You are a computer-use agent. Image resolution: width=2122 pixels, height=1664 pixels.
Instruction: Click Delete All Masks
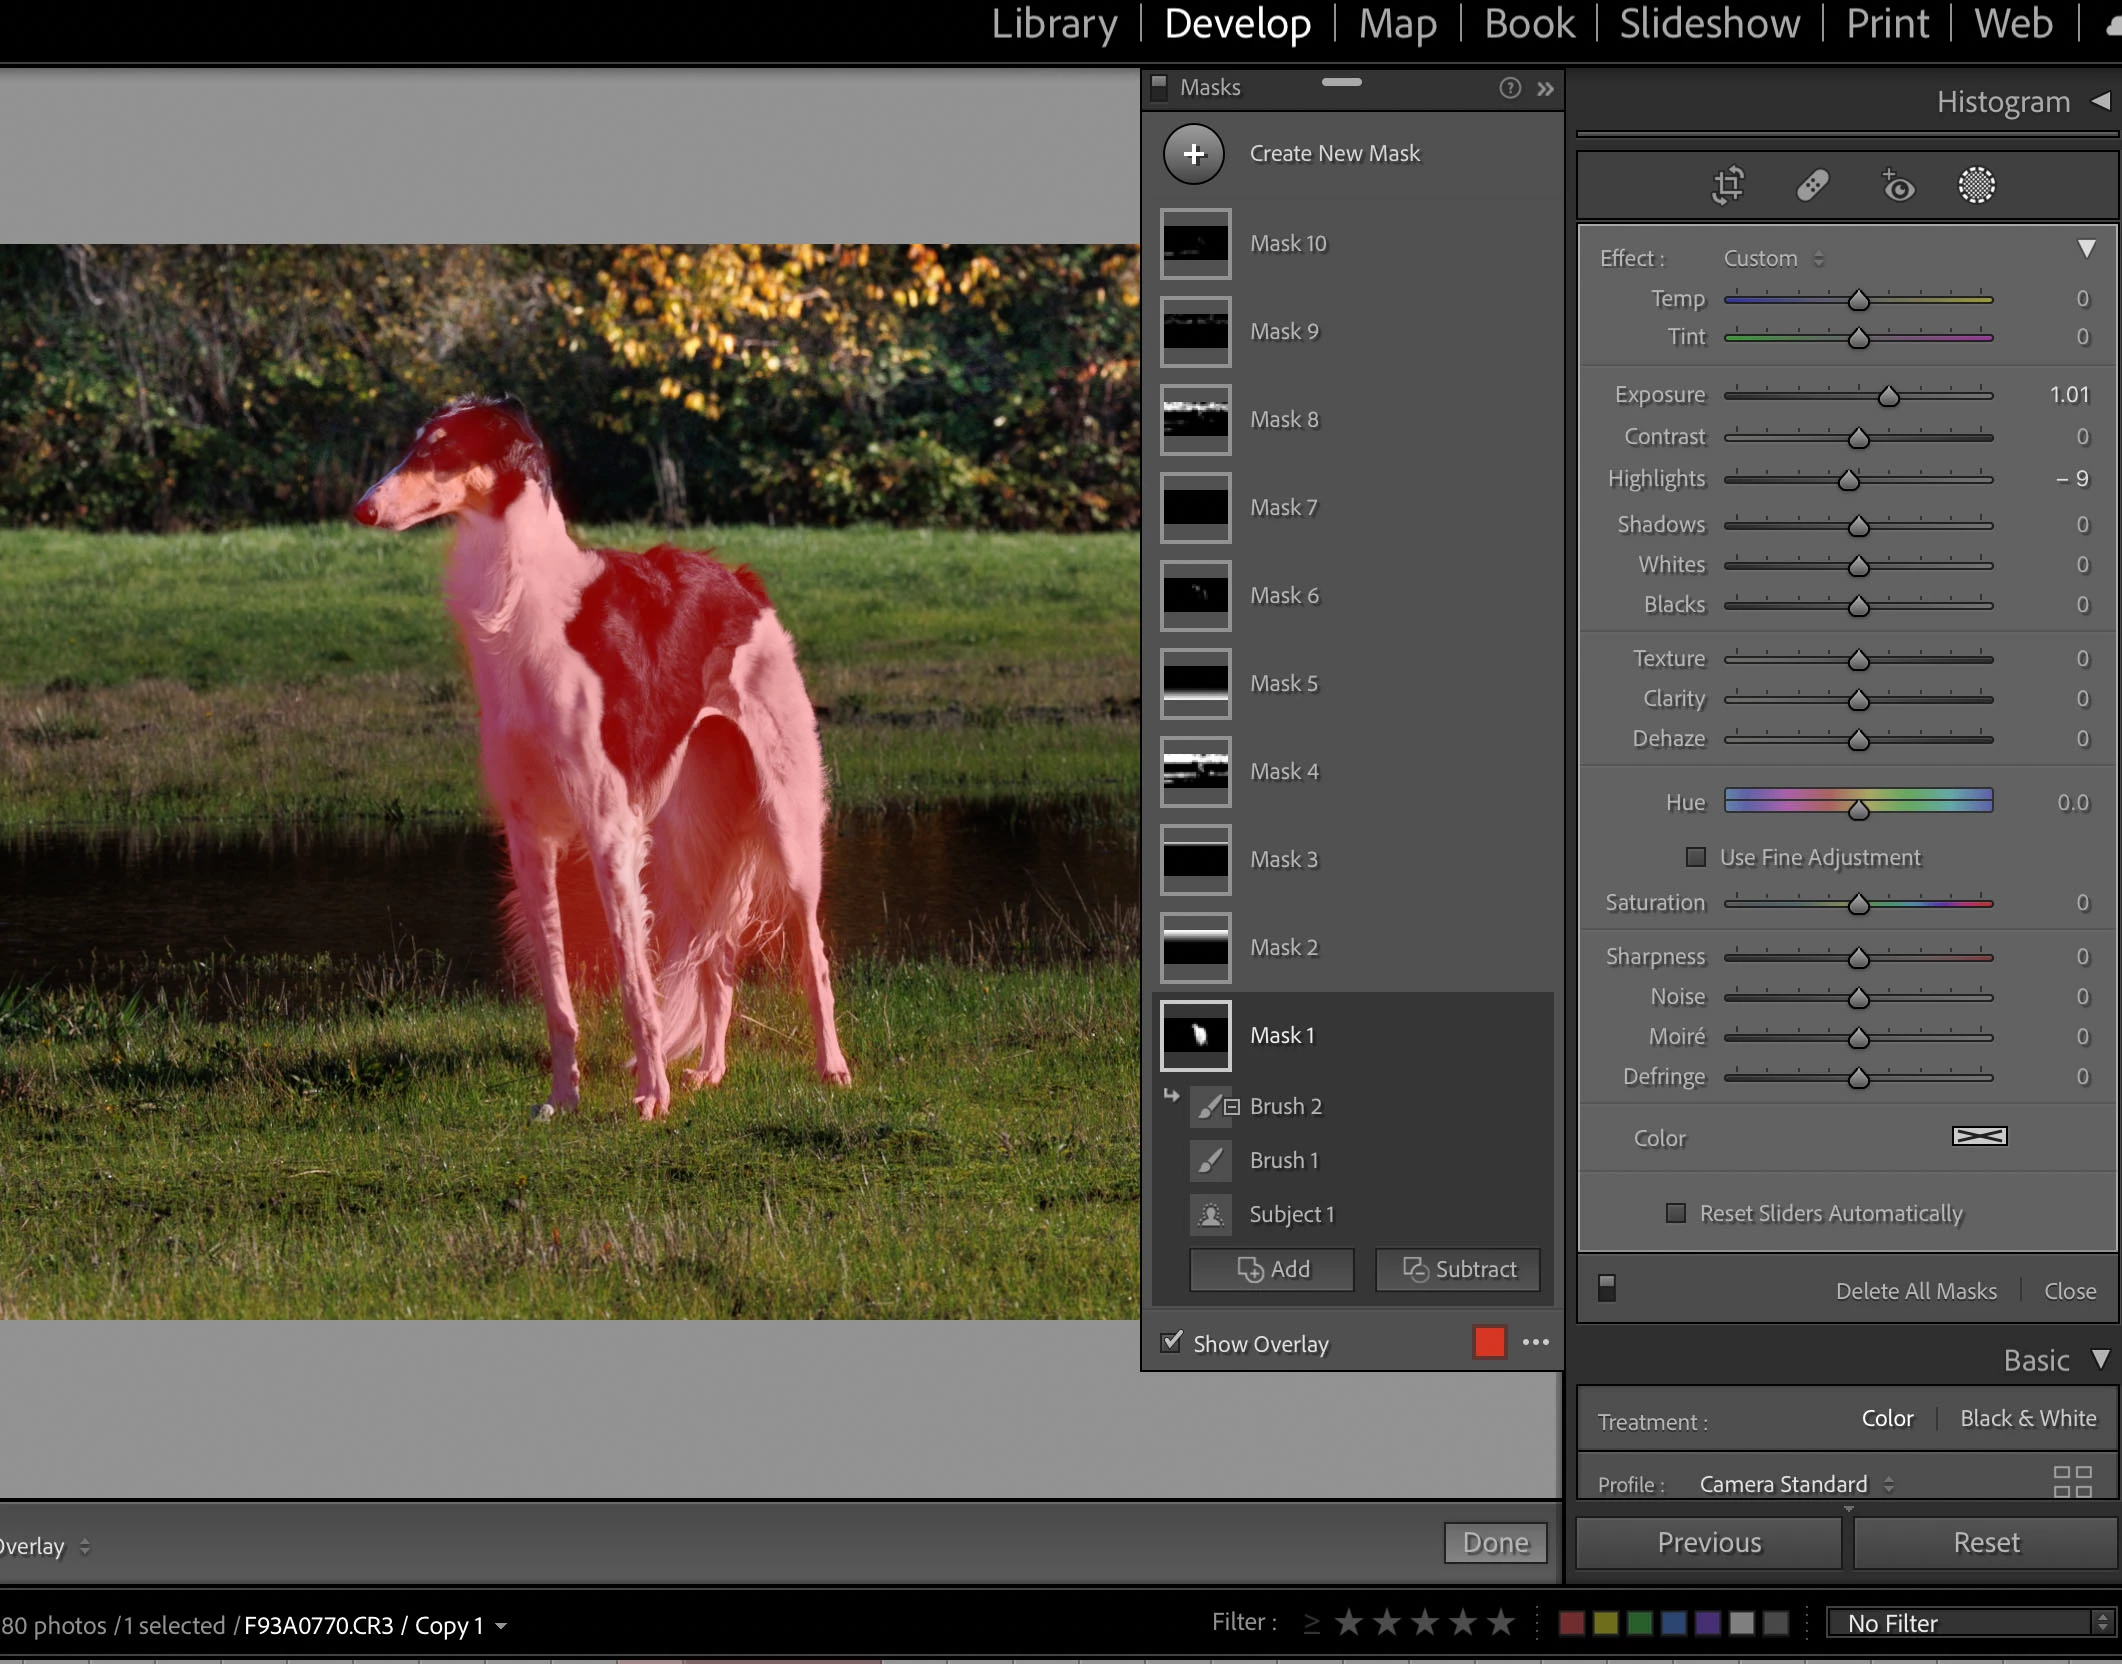click(1915, 1291)
